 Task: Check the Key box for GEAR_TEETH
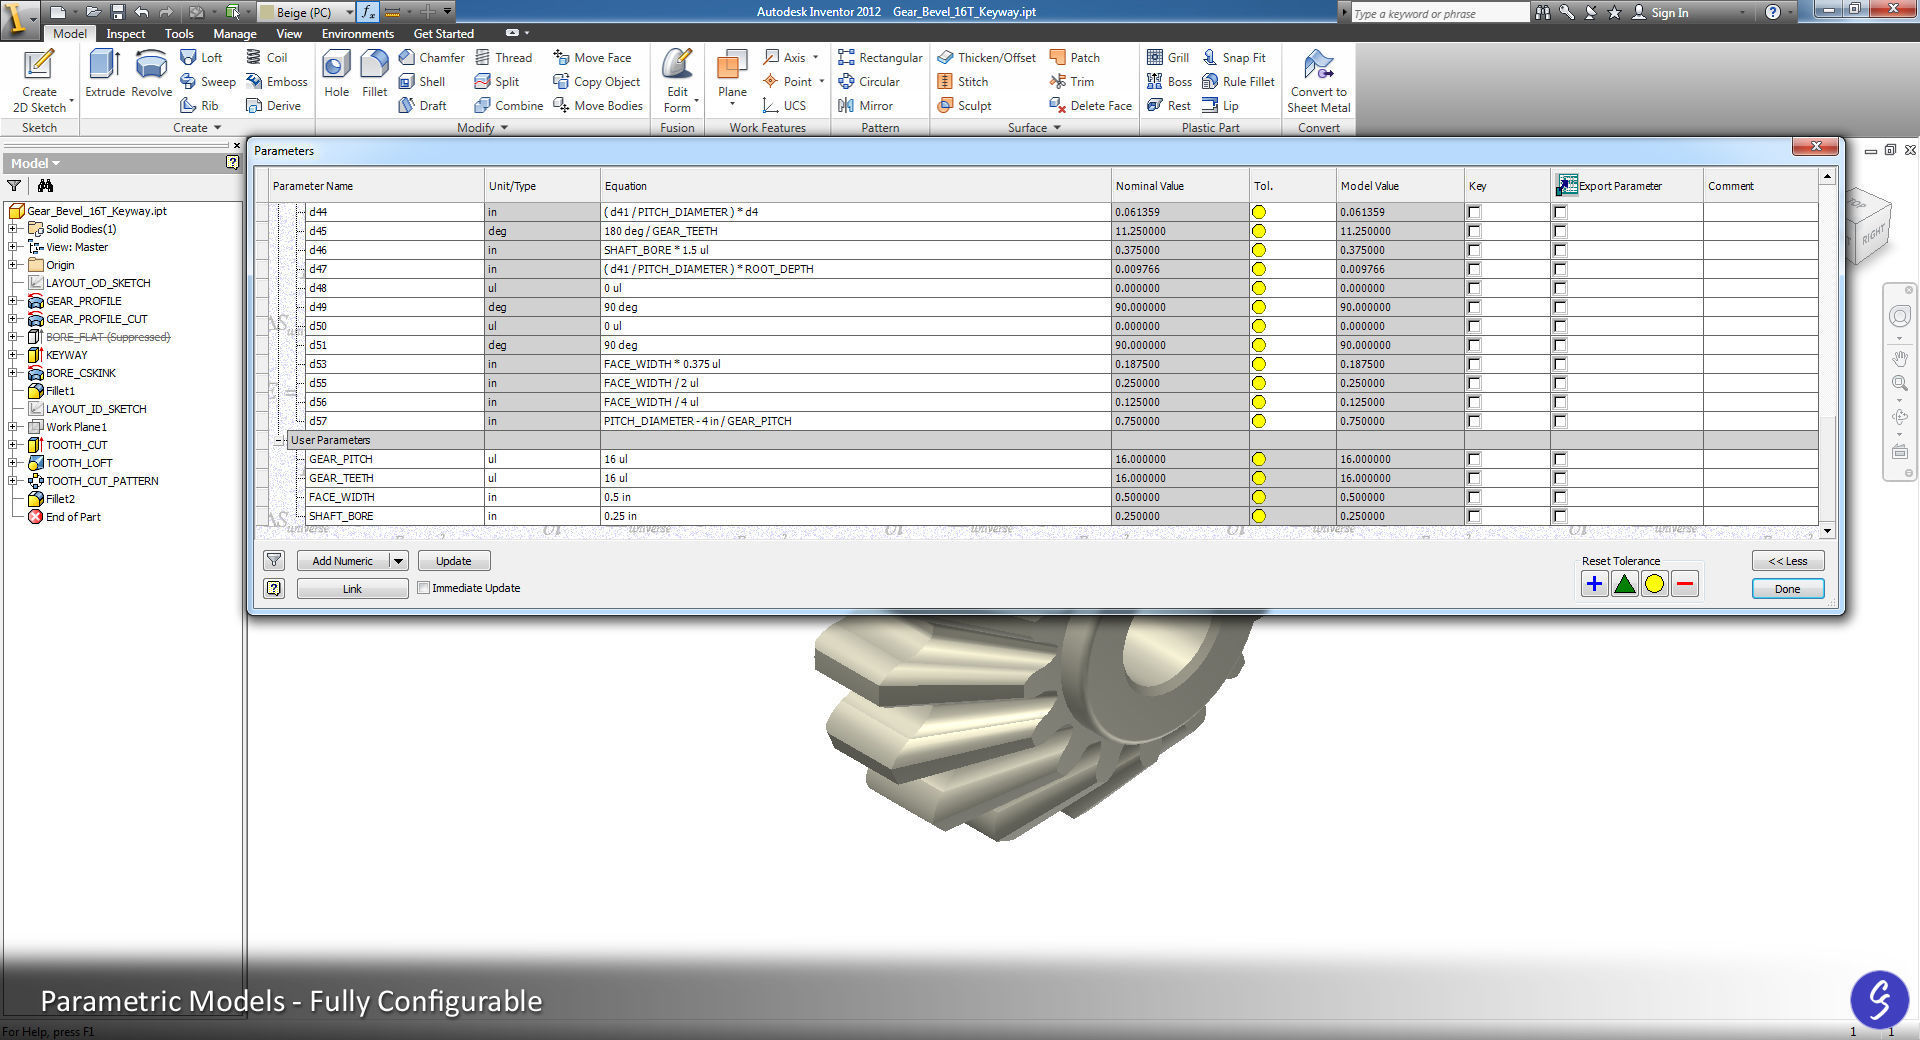(x=1474, y=478)
